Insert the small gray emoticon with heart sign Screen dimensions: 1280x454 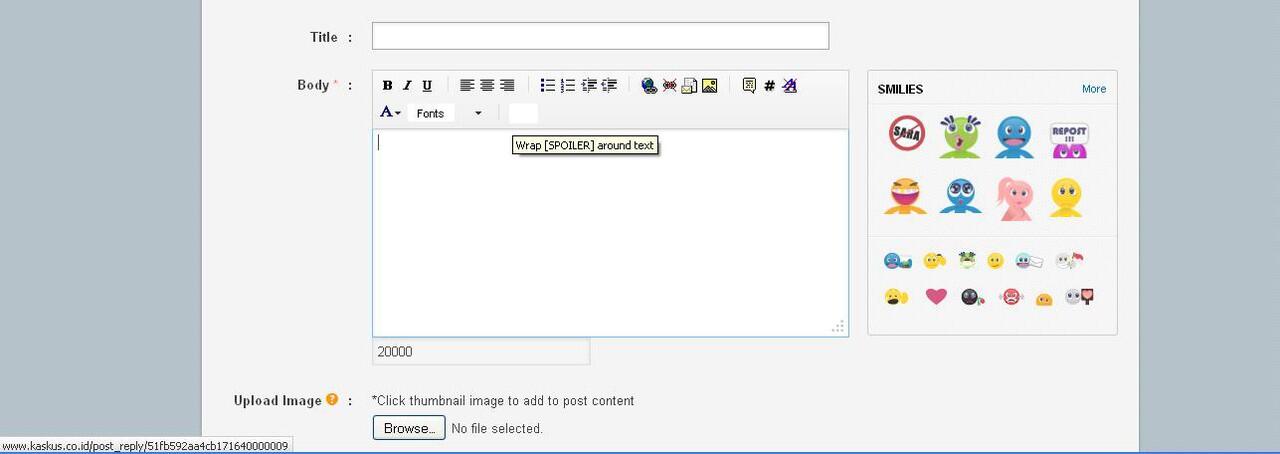coord(1079,296)
